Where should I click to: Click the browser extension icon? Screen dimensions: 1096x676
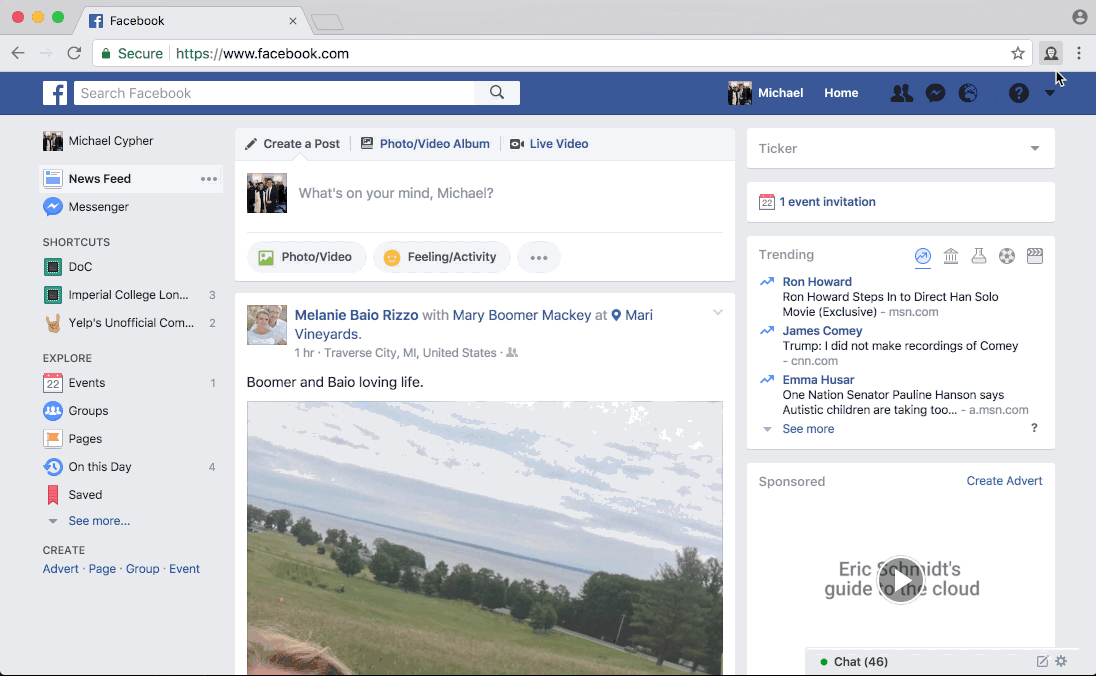(x=1051, y=53)
